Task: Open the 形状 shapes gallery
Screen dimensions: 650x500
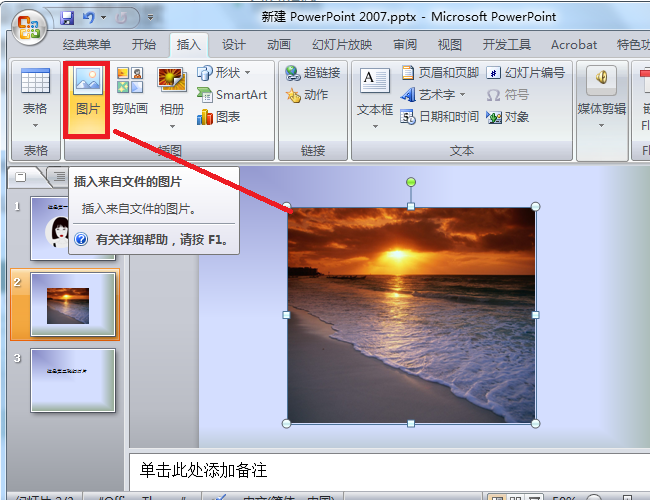Action: click(x=224, y=73)
